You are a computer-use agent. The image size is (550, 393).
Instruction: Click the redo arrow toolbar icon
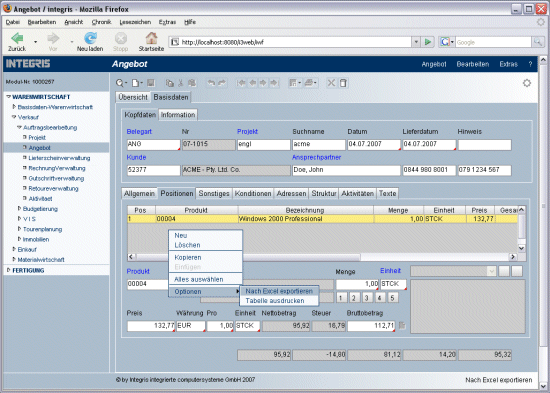[x=222, y=83]
